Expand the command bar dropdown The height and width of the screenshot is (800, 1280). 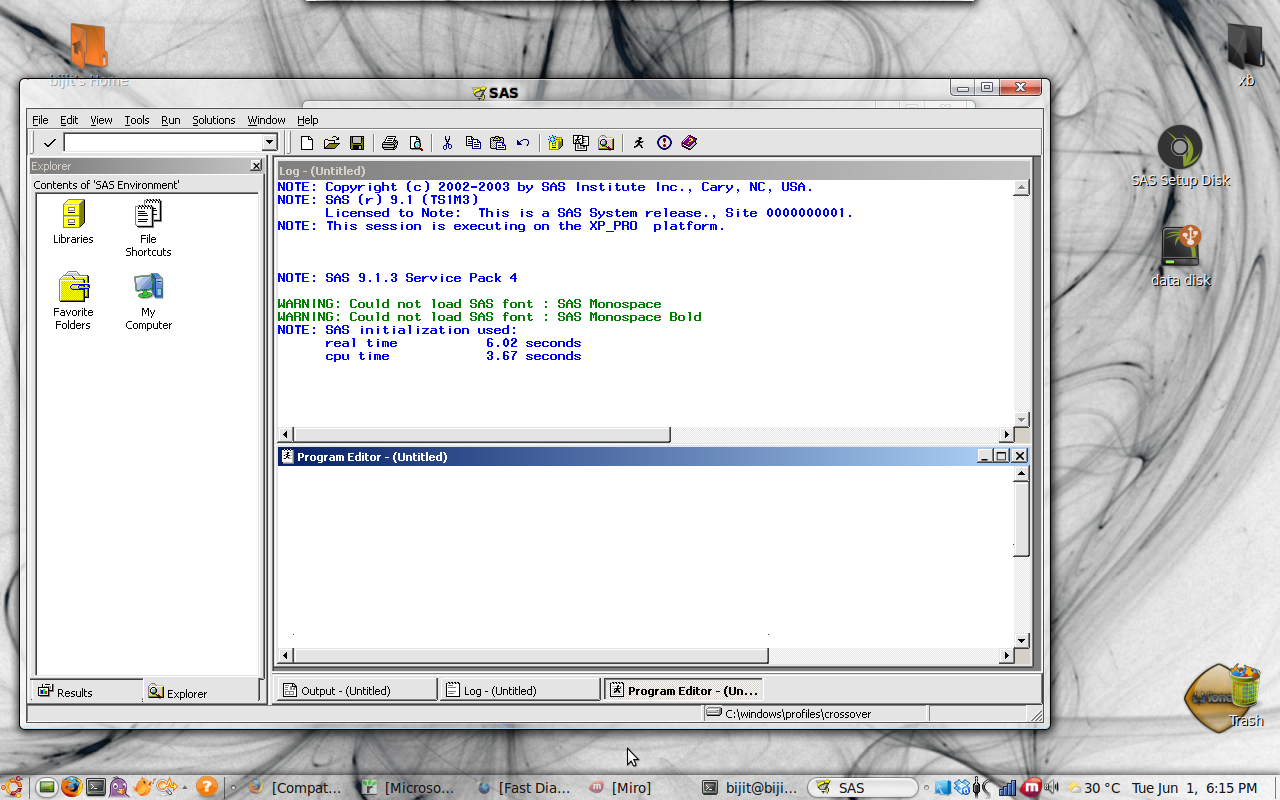[268, 142]
